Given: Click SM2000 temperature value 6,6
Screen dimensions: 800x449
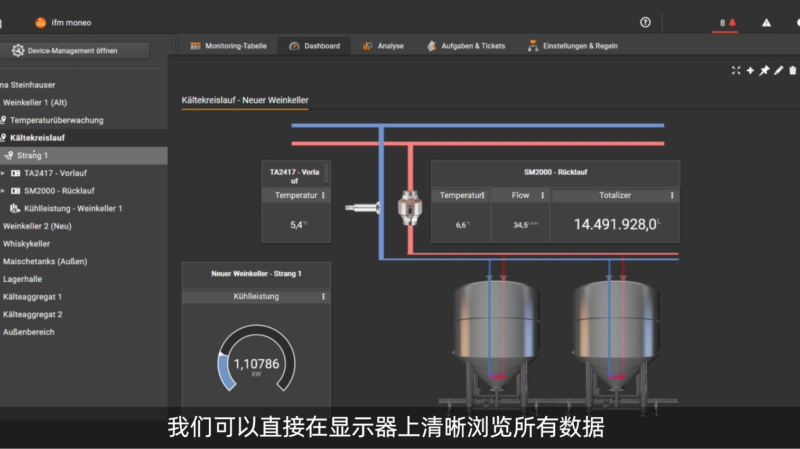Looking at the screenshot, I should click(462, 225).
